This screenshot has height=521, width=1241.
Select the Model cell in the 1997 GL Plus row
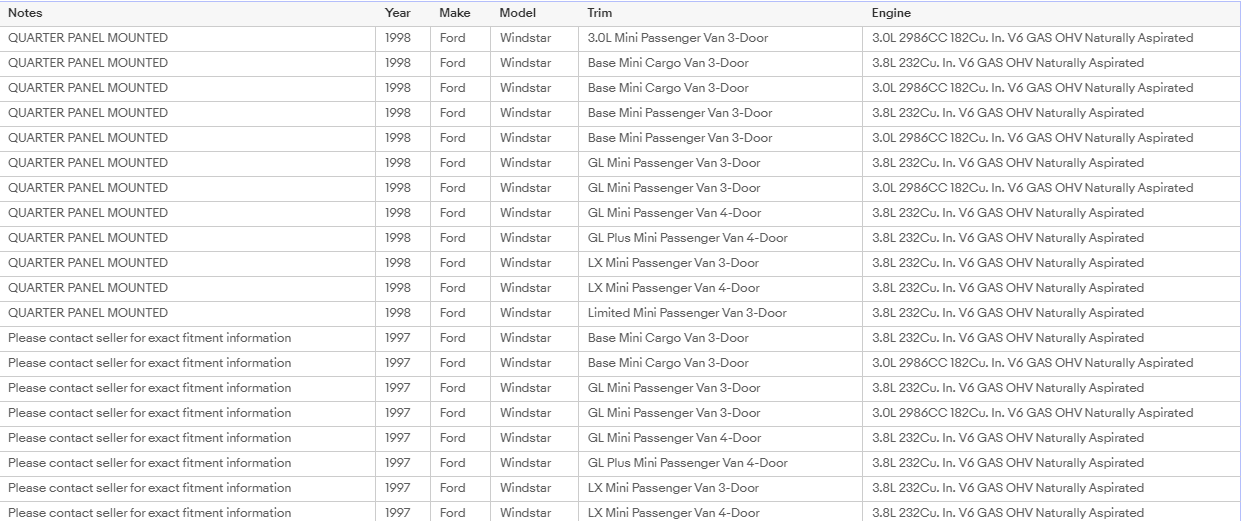[x=525, y=463]
